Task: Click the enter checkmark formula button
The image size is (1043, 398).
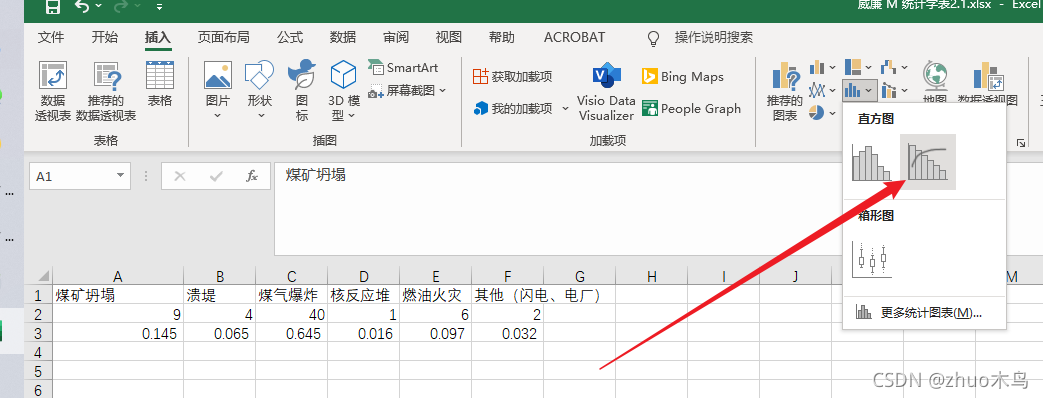Action: coord(216,176)
